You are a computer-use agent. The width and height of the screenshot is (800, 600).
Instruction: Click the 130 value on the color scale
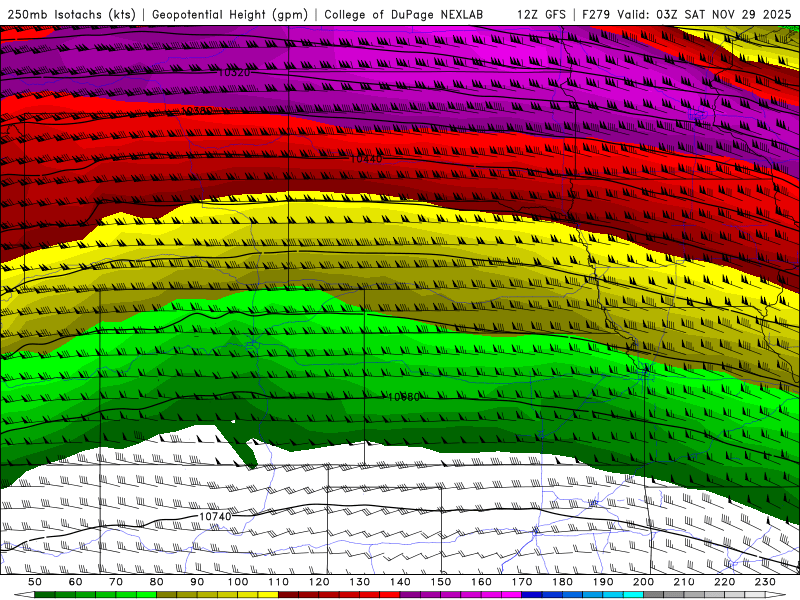click(x=359, y=582)
